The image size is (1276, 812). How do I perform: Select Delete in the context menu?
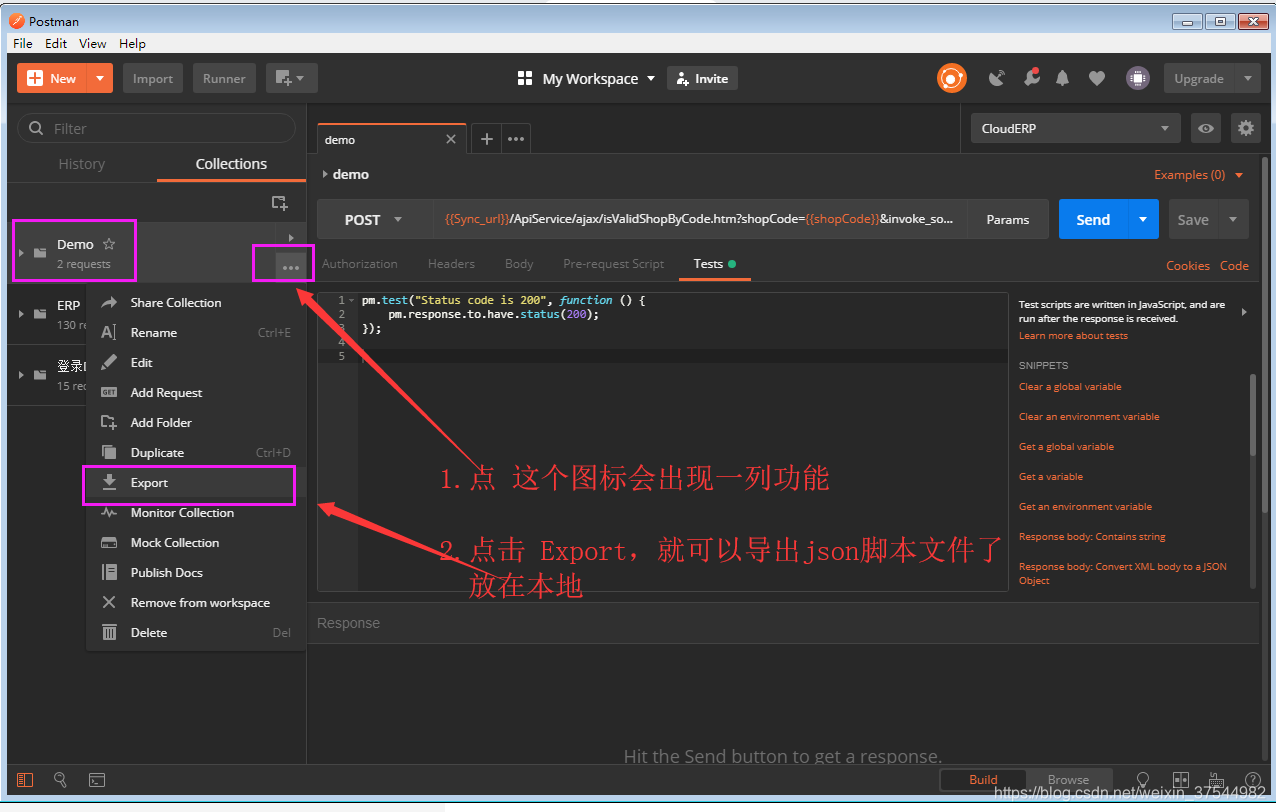[x=196, y=633]
